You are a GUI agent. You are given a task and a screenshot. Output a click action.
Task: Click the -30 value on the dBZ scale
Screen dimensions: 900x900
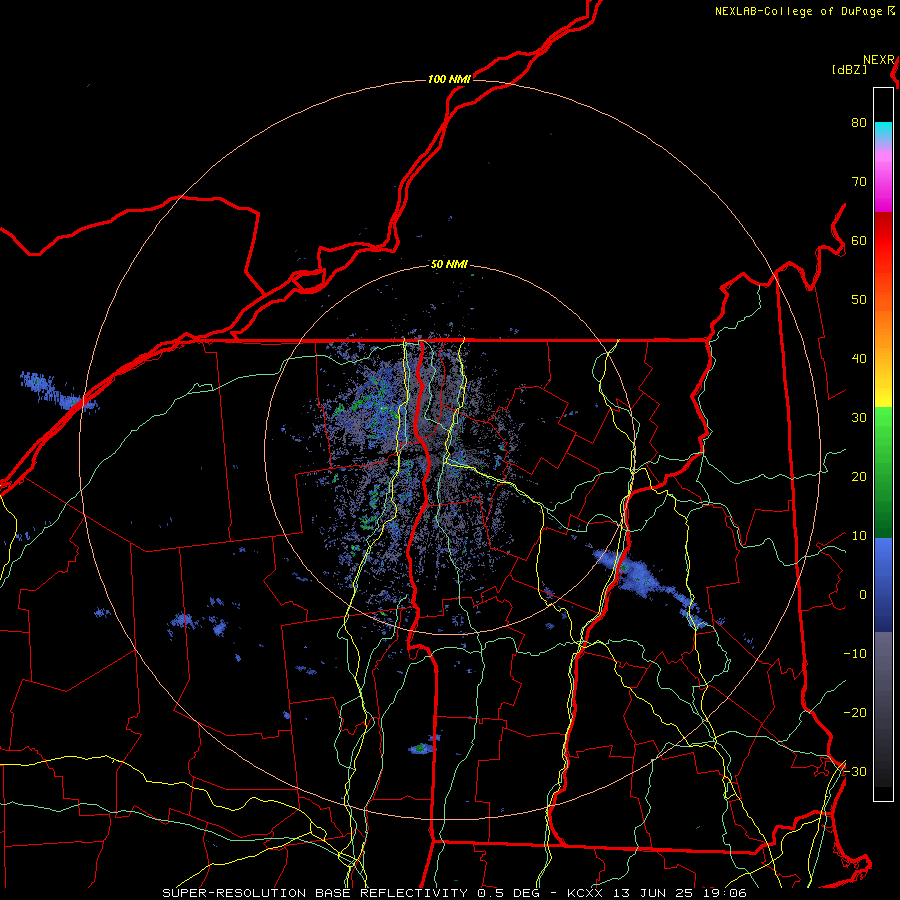point(855,771)
